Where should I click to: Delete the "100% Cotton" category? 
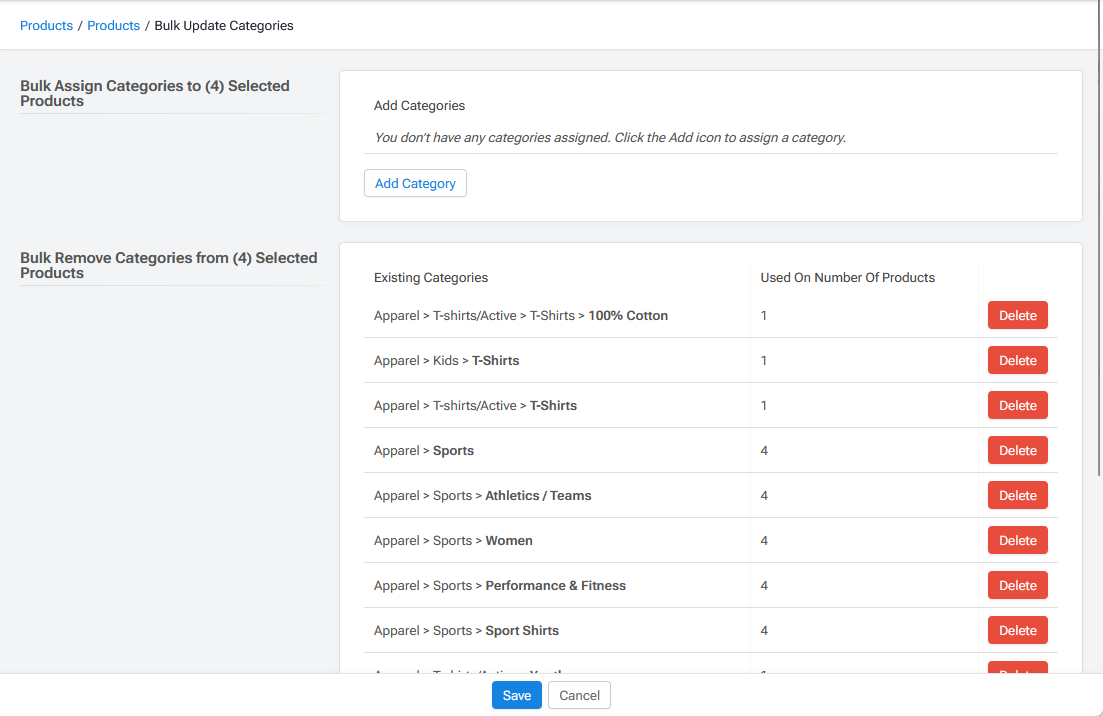1017,315
